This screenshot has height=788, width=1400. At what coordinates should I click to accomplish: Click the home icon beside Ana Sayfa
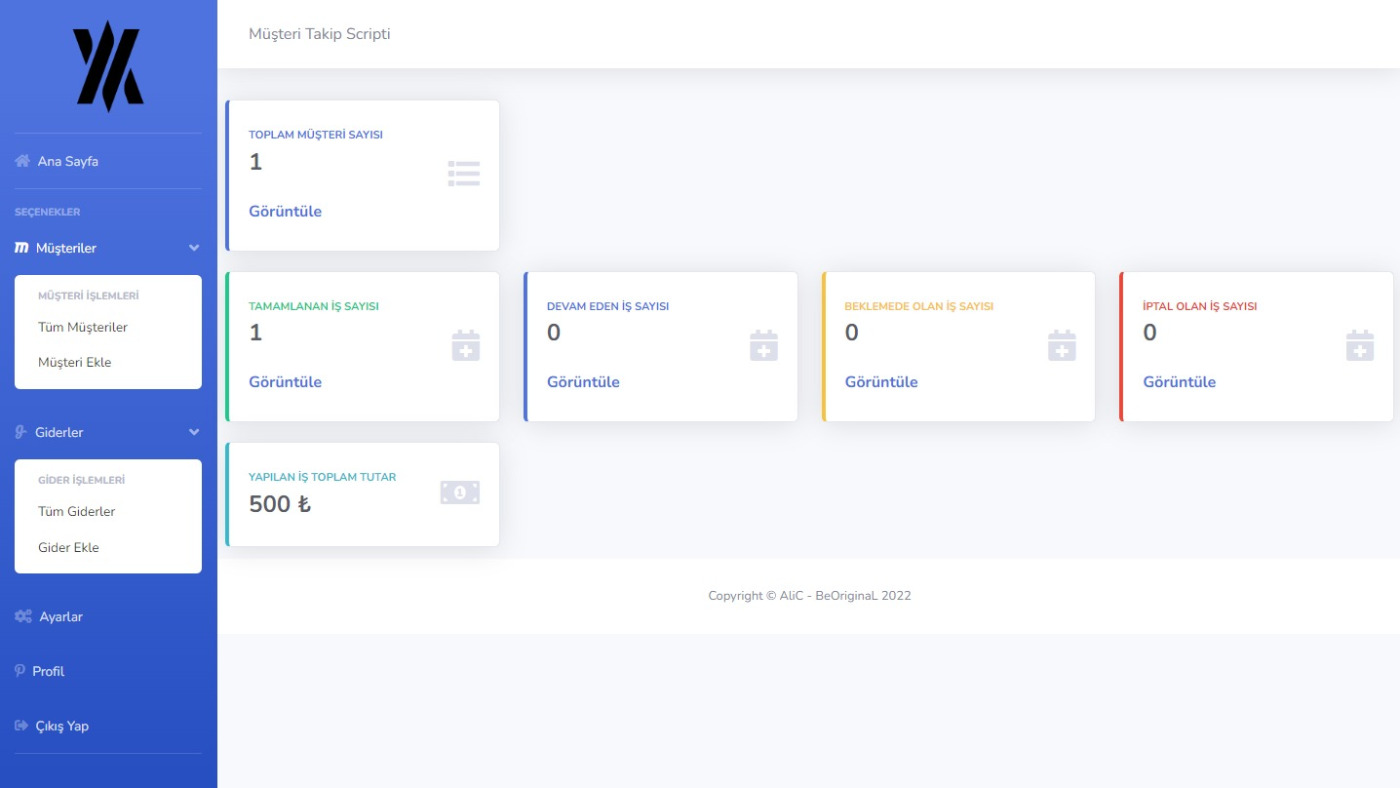[22, 161]
